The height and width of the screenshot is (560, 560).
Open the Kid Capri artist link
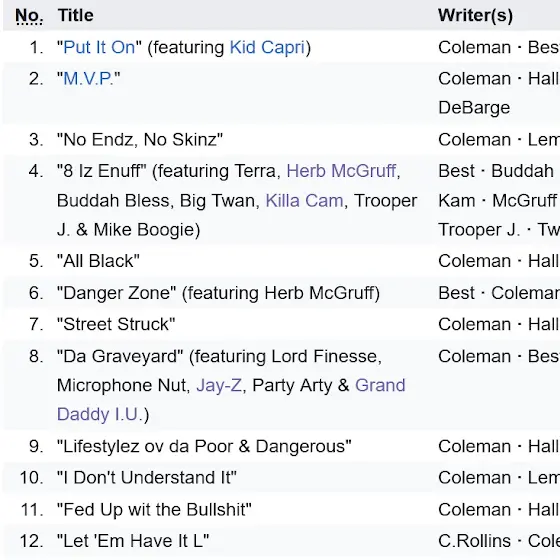click(x=267, y=47)
